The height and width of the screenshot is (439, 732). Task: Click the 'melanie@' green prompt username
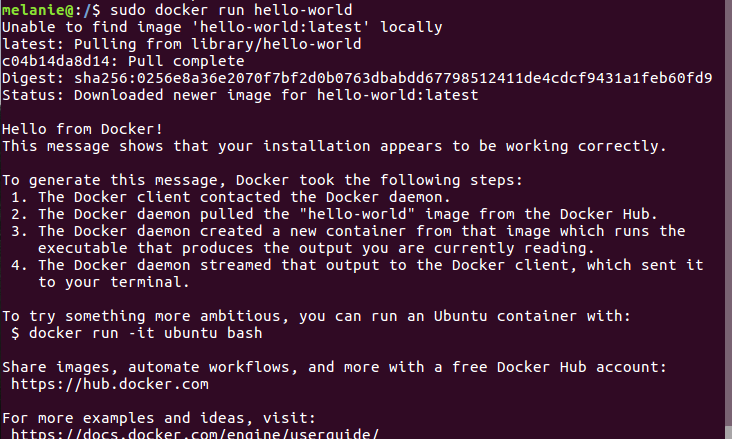(x=37, y=10)
